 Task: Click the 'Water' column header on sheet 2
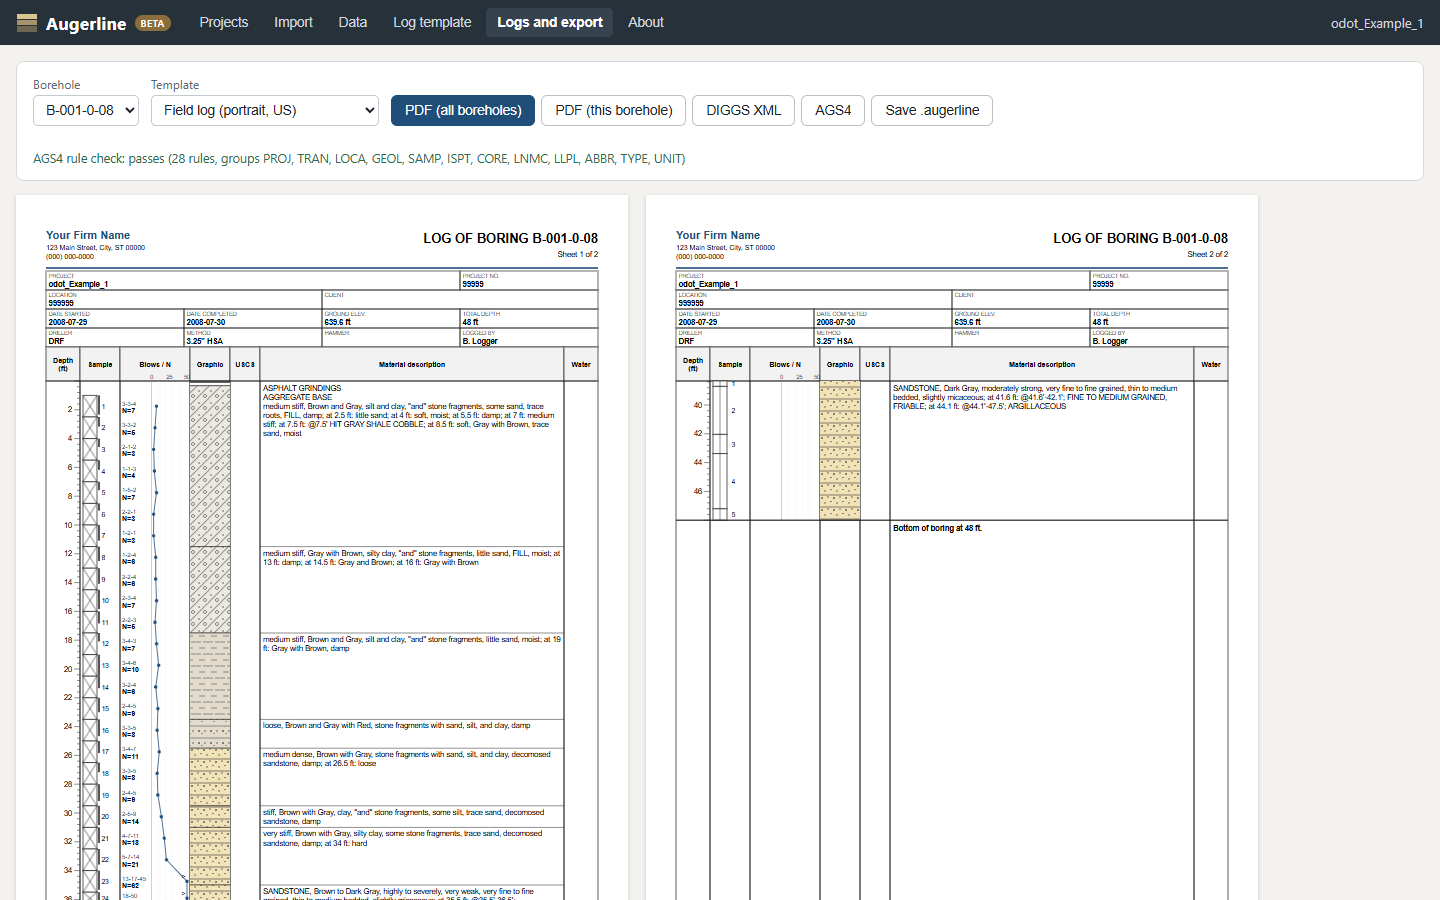1211,365
